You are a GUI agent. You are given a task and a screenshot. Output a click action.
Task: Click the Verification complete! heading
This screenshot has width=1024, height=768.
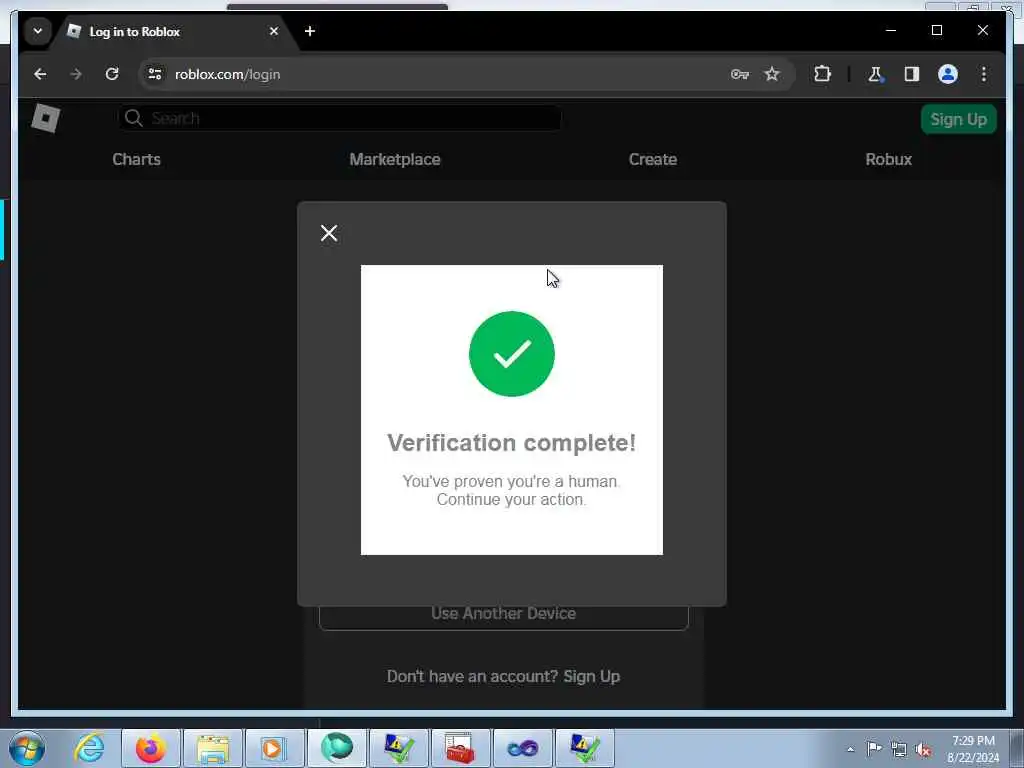[x=511, y=443]
